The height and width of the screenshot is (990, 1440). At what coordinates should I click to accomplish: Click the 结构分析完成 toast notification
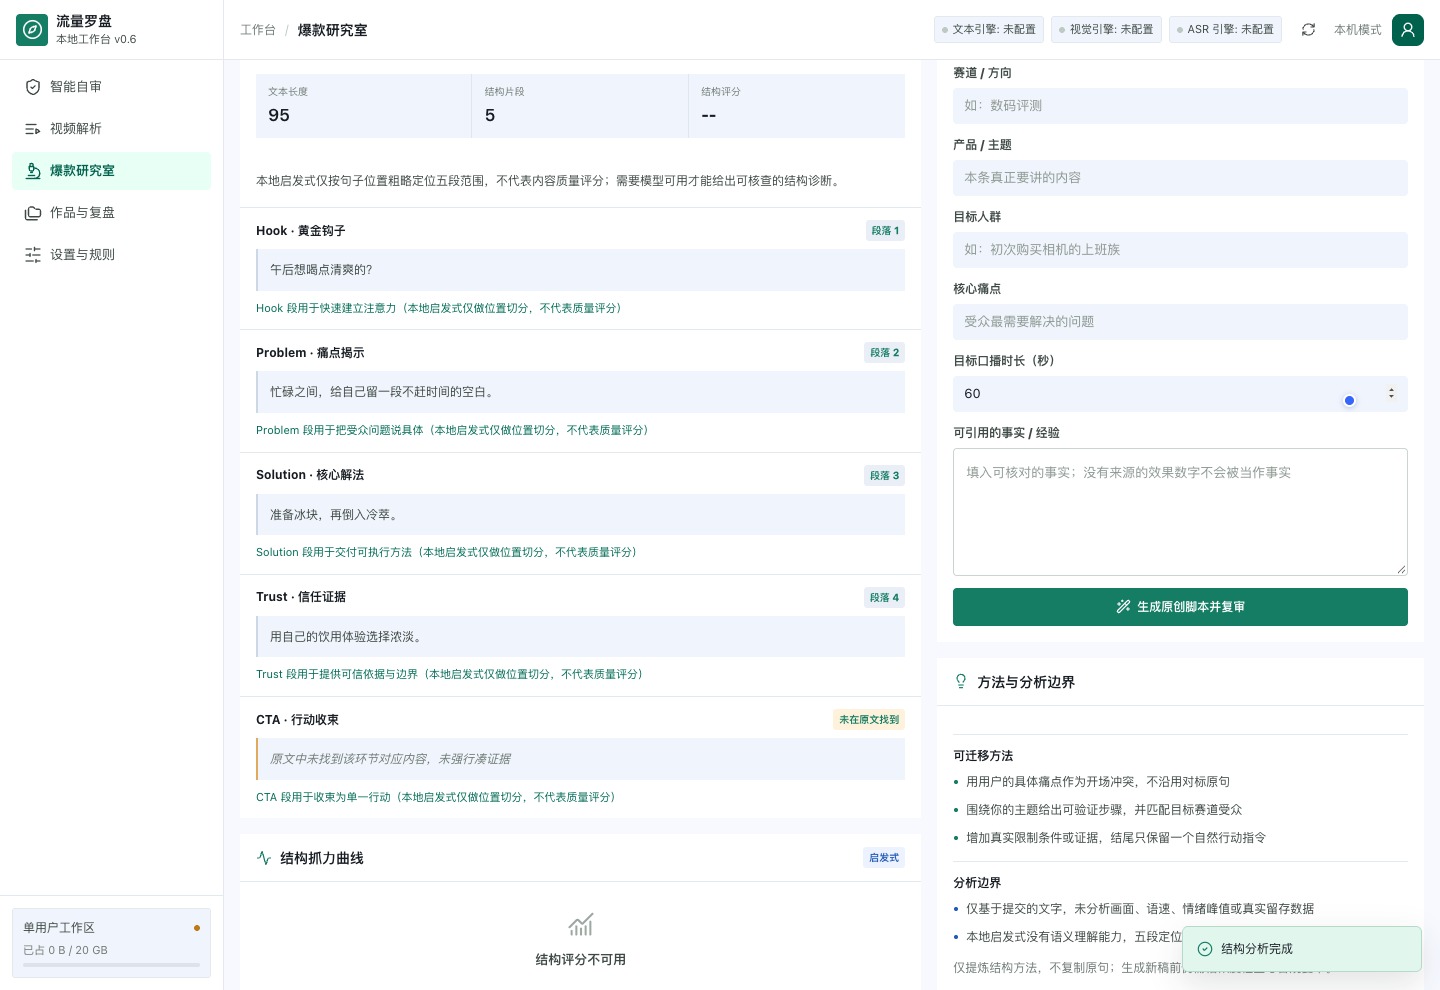tap(1302, 949)
